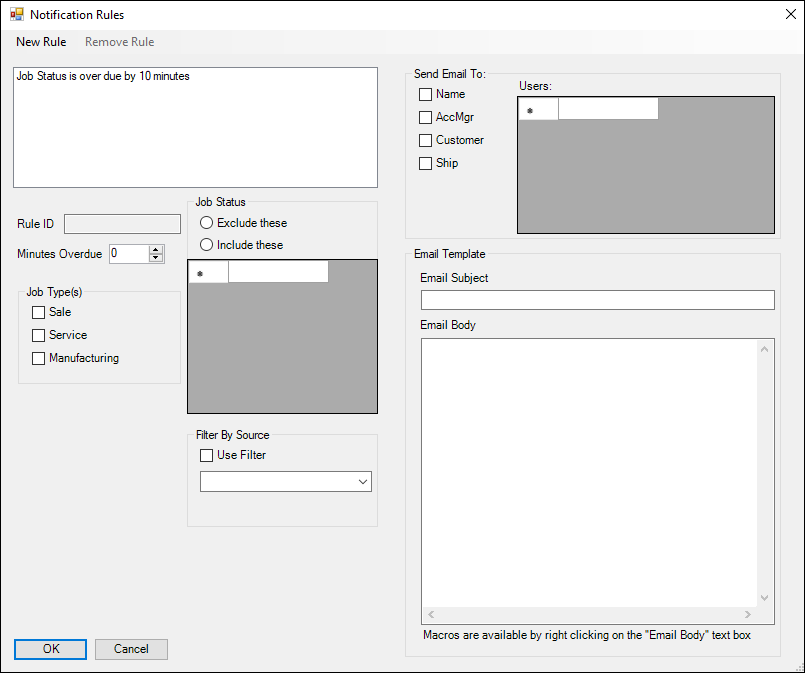
Task: Click New Rule in the toolbar
Action: [x=41, y=42]
